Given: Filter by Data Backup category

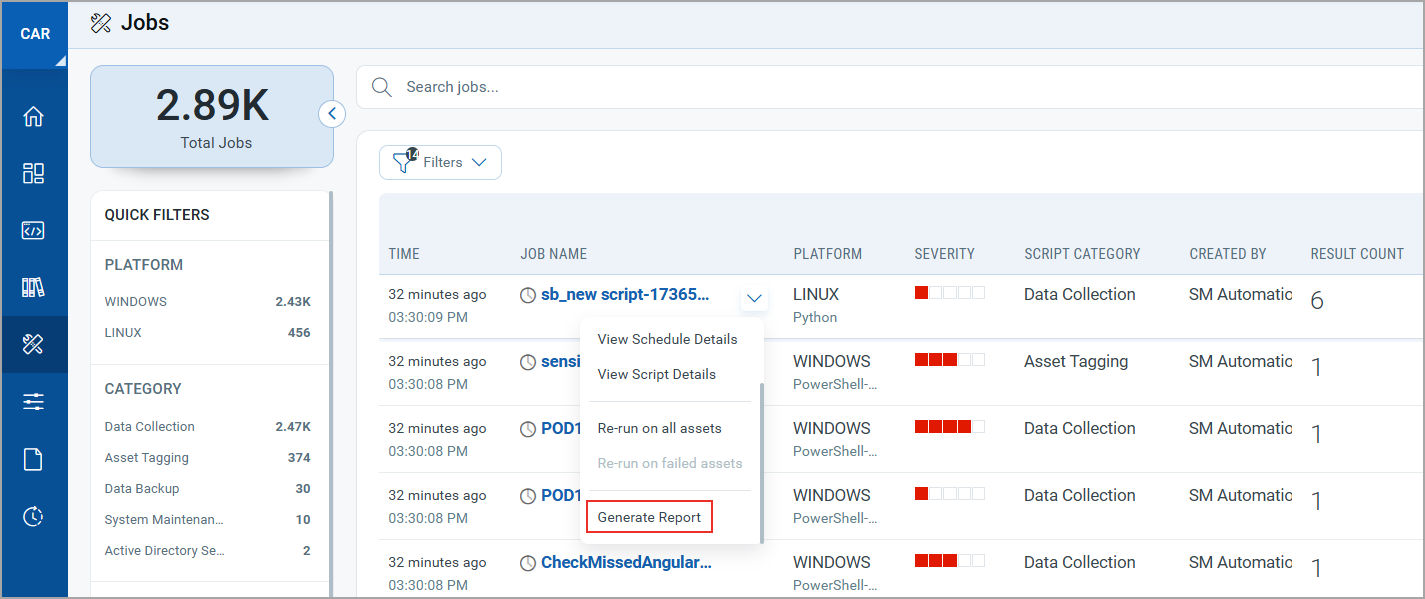Looking at the screenshot, I should (208, 488).
